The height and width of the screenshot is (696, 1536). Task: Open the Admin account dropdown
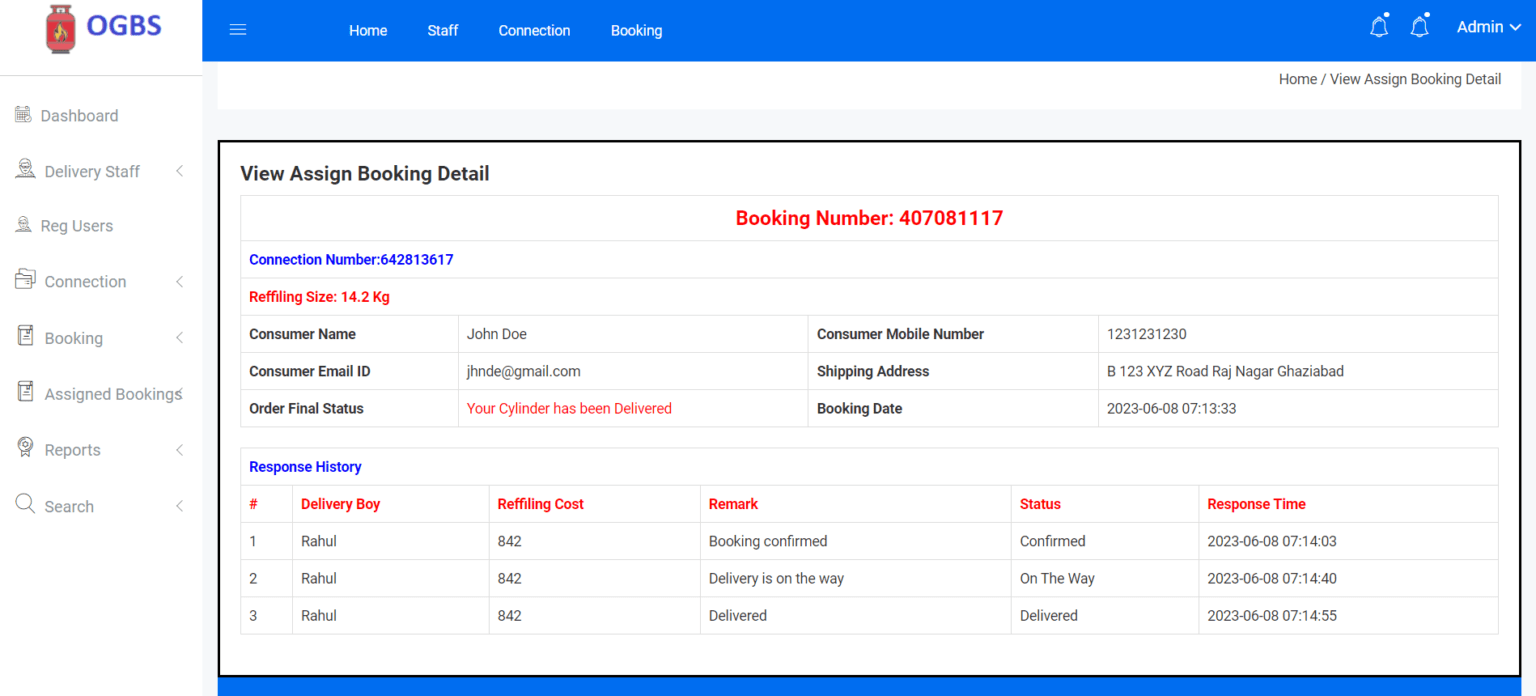tap(1488, 28)
